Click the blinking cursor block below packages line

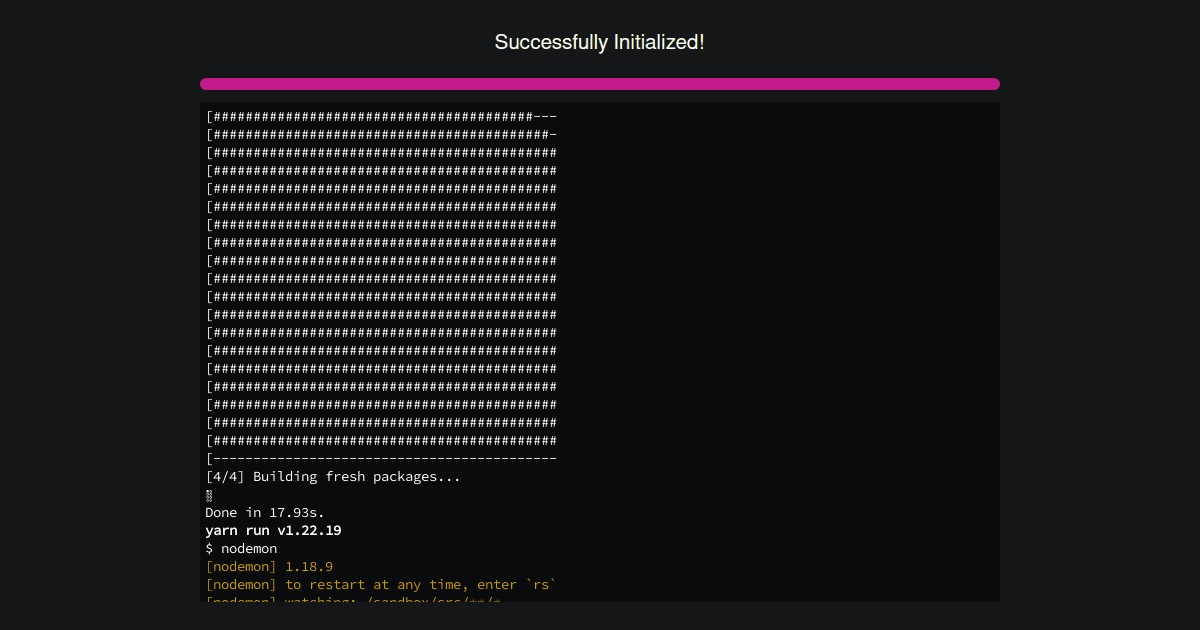tap(208, 494)
